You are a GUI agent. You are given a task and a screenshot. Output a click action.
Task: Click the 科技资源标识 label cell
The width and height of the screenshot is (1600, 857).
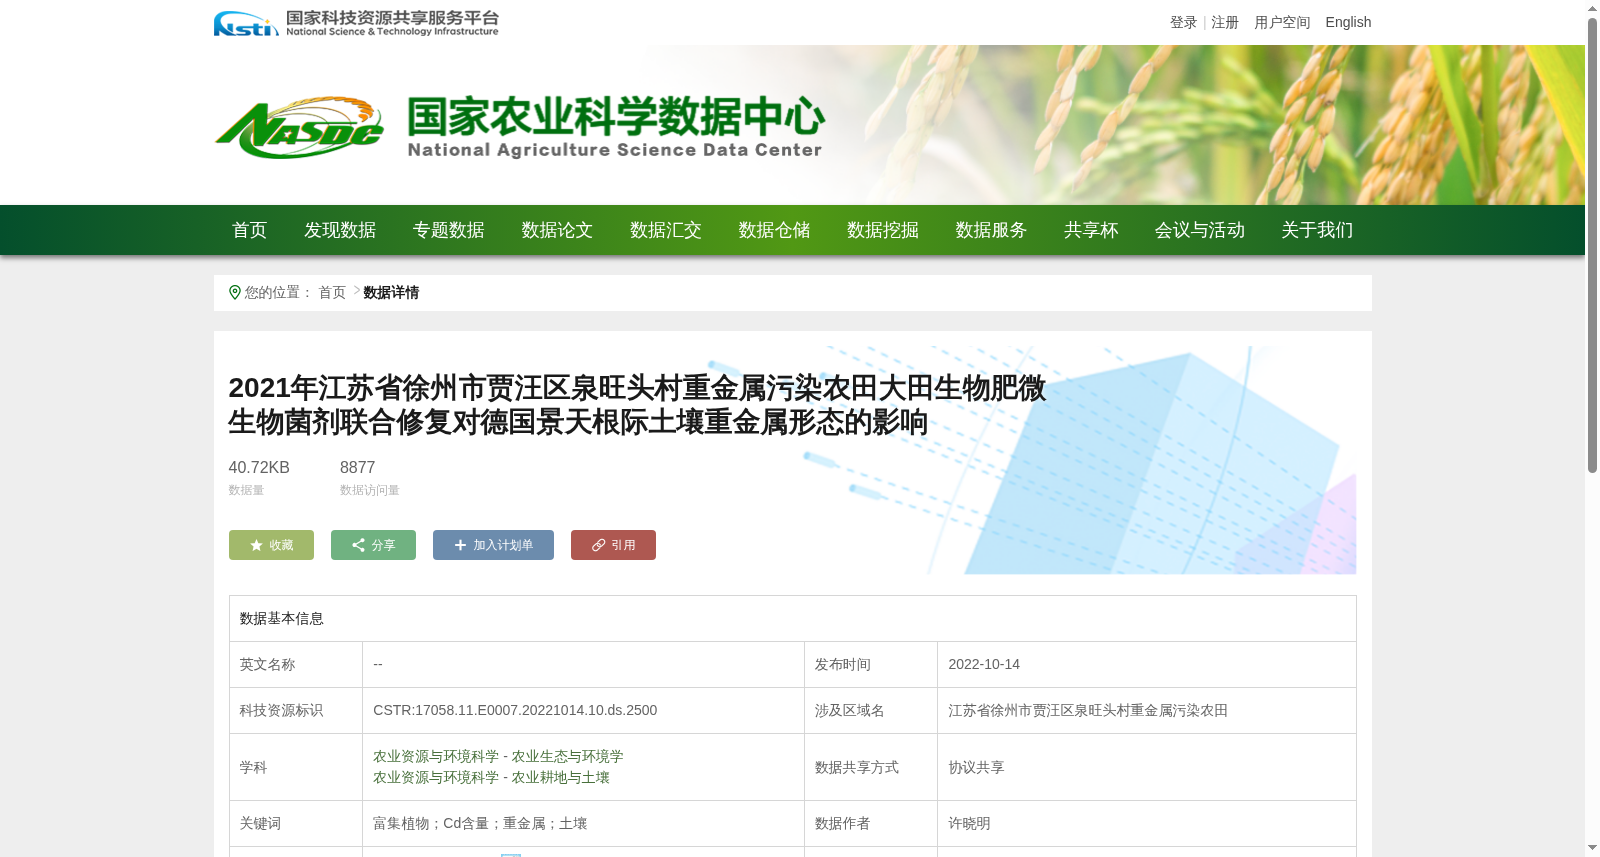(x=296, y=711)
